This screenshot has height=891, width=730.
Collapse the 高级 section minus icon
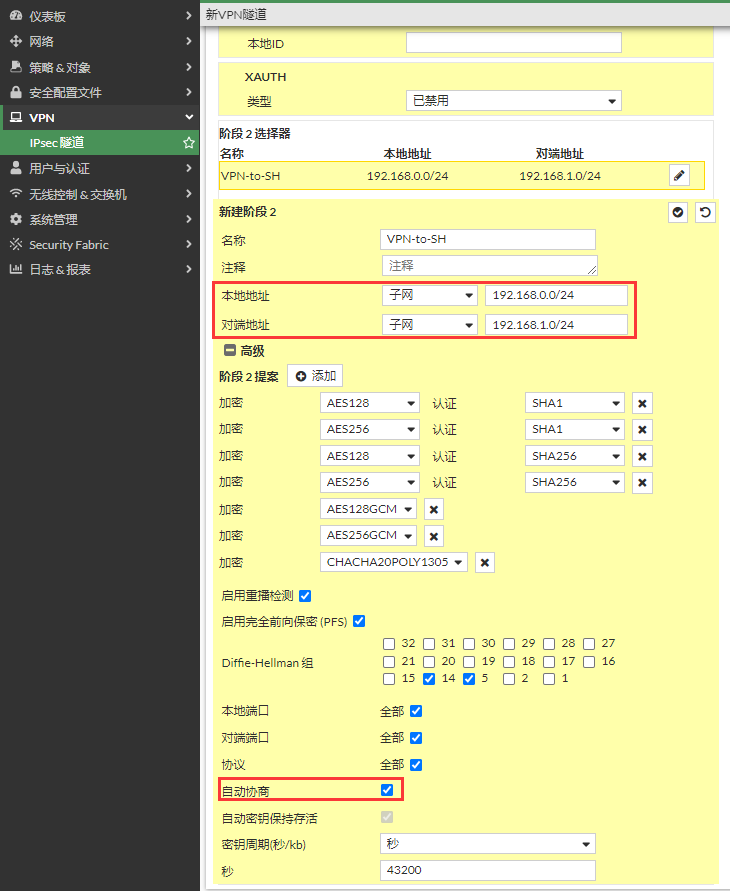[x=229, y=351]
